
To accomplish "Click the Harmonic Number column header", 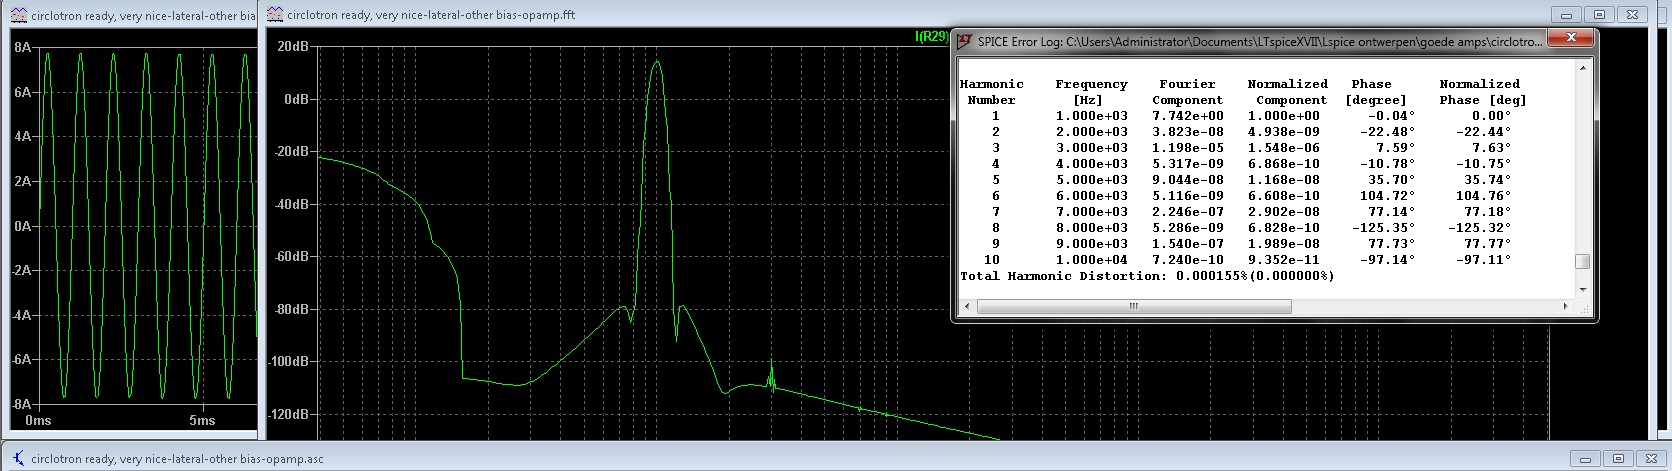I will click(x=991, y=92).
